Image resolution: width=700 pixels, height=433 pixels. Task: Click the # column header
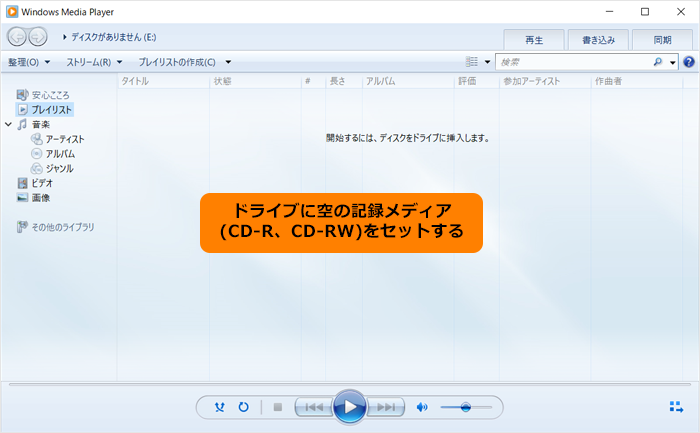pos(313,81)
